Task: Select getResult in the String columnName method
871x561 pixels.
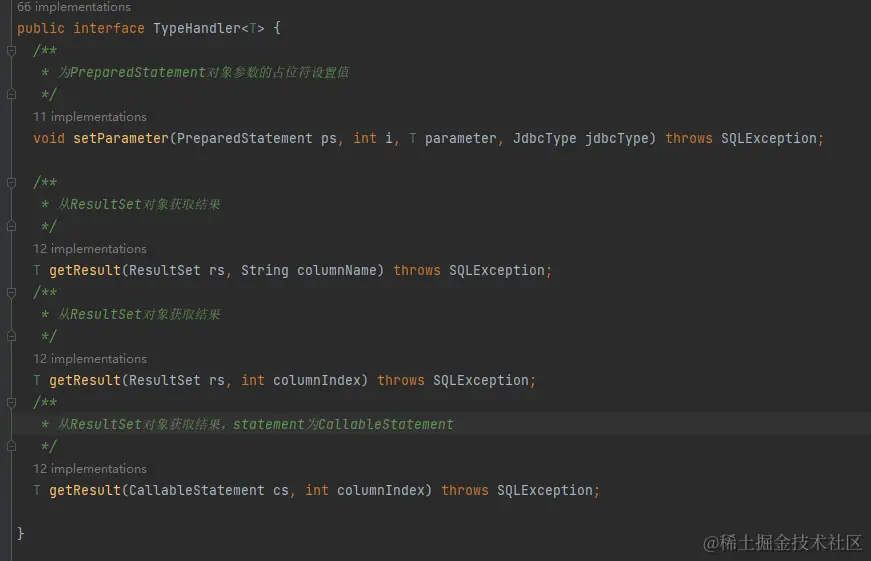Action: [x=85, y=271]
